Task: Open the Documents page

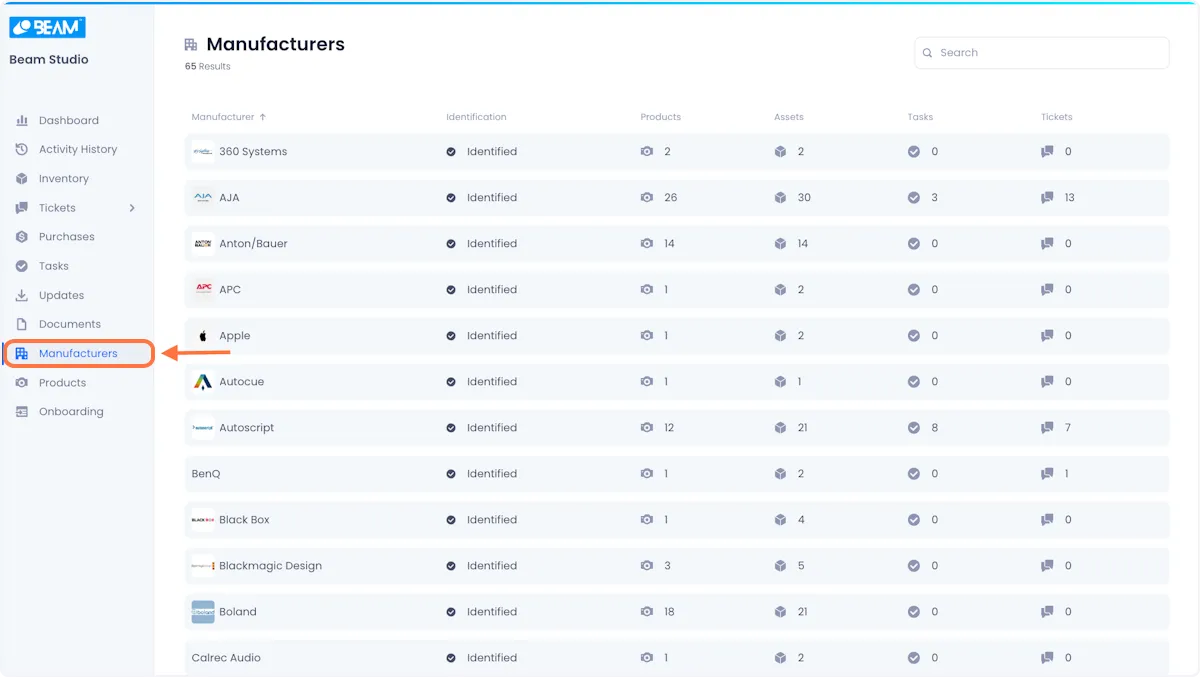Action: pos(70,324)
